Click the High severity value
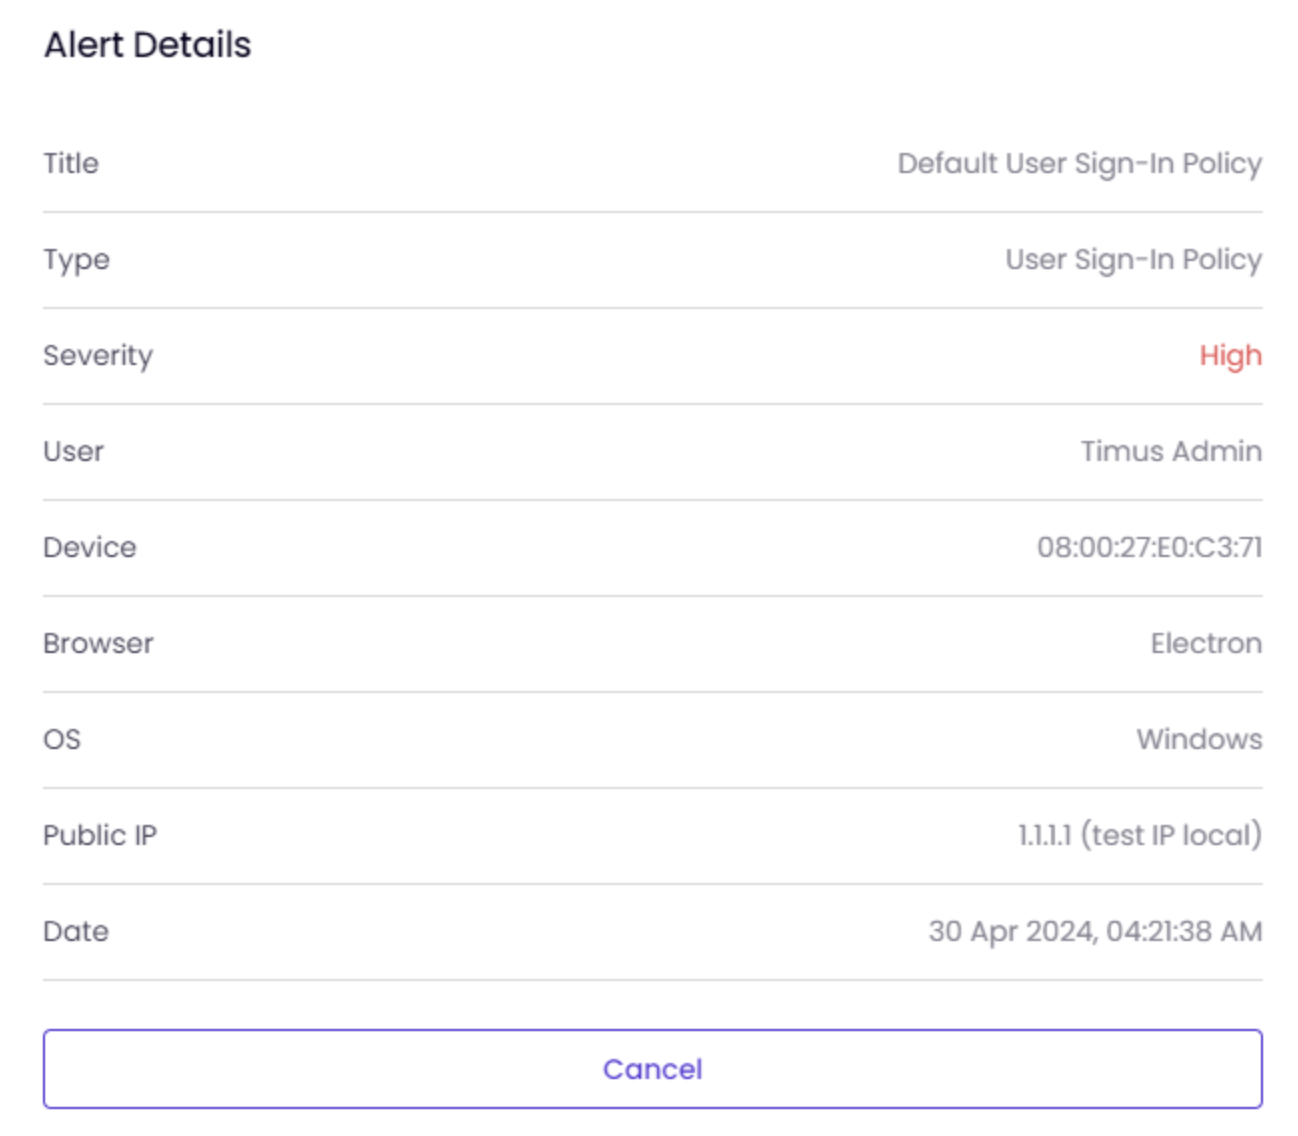Image resolution: width=1298 pixels, height=1136 pixels. (1230, 356)
